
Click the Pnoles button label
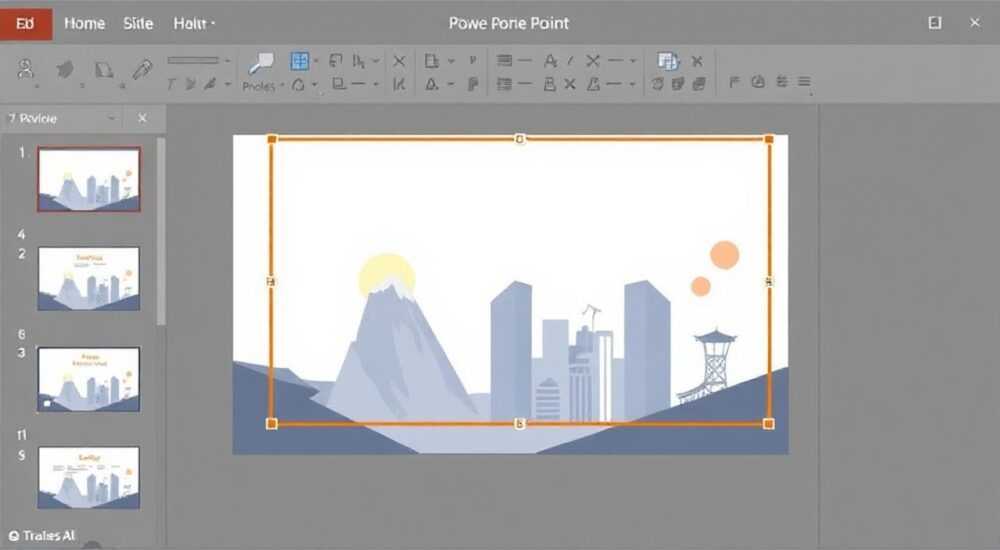click(x=258, y=86)
